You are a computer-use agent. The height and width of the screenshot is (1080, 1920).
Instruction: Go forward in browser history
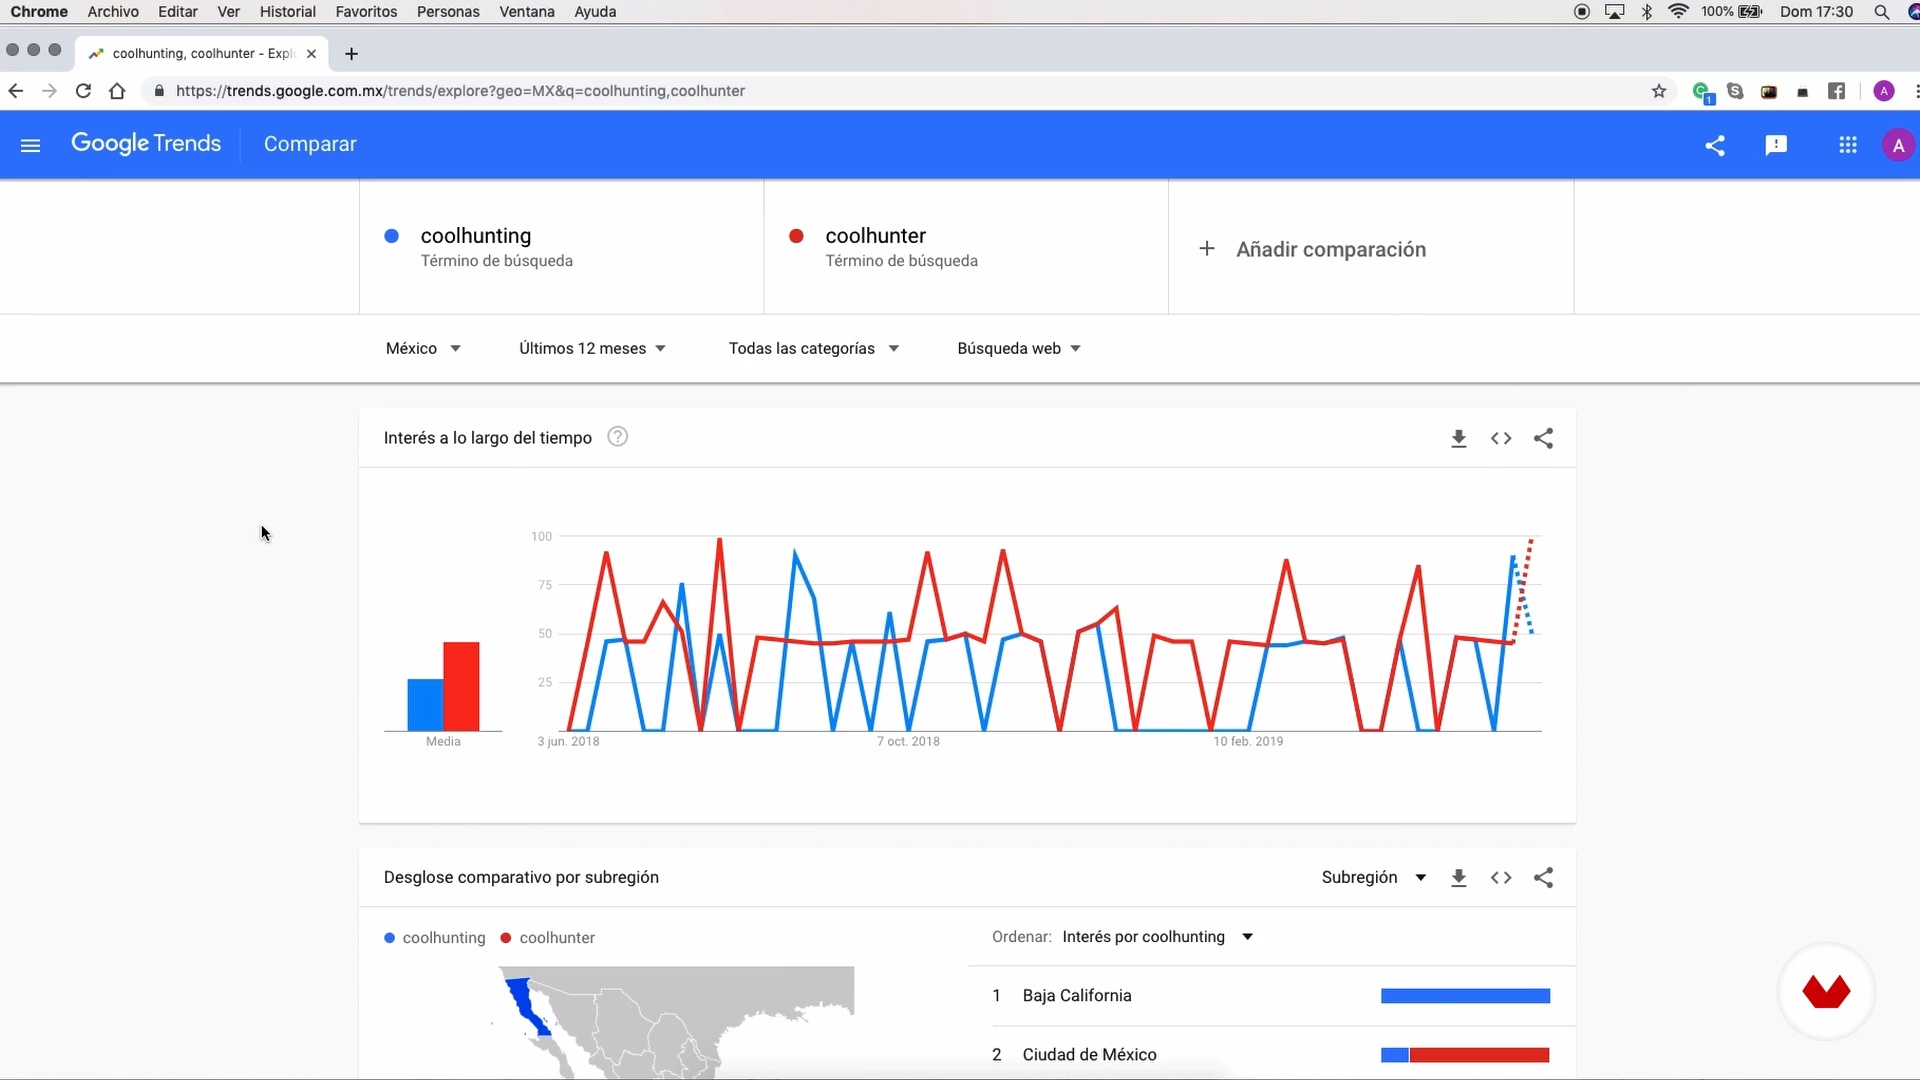point(49,91)
